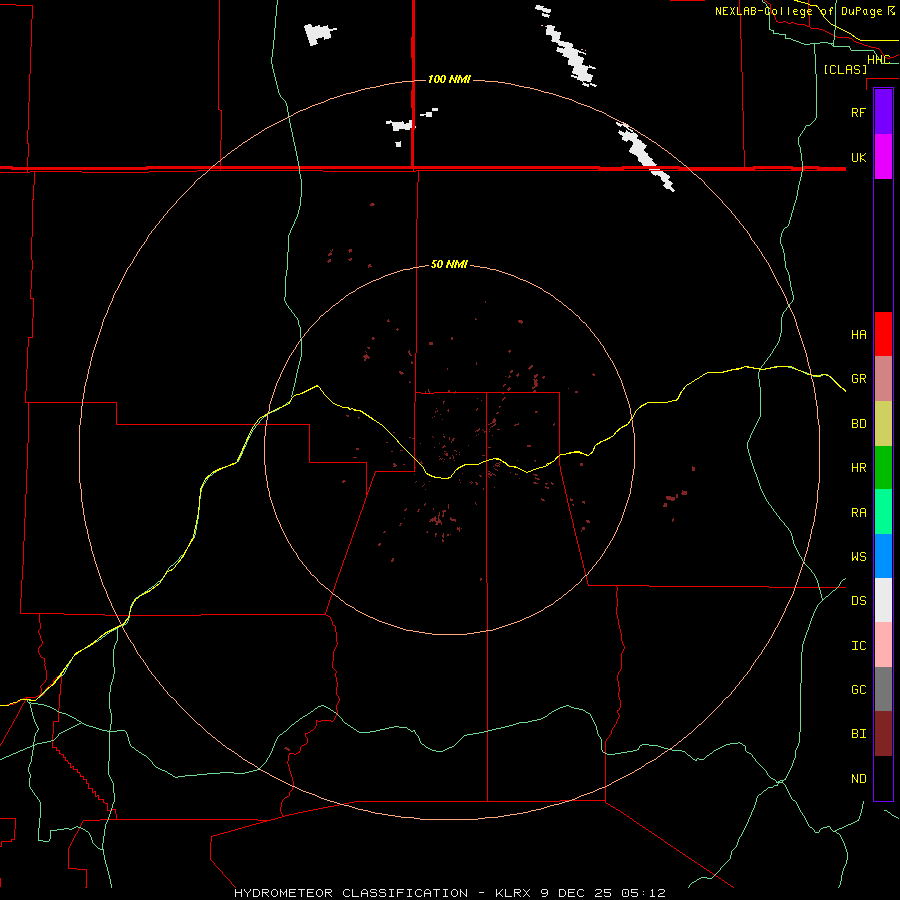The width and height of the screenshot is (900, 900).
Task: Select the WS legend label
Action: tap(858, 556)
